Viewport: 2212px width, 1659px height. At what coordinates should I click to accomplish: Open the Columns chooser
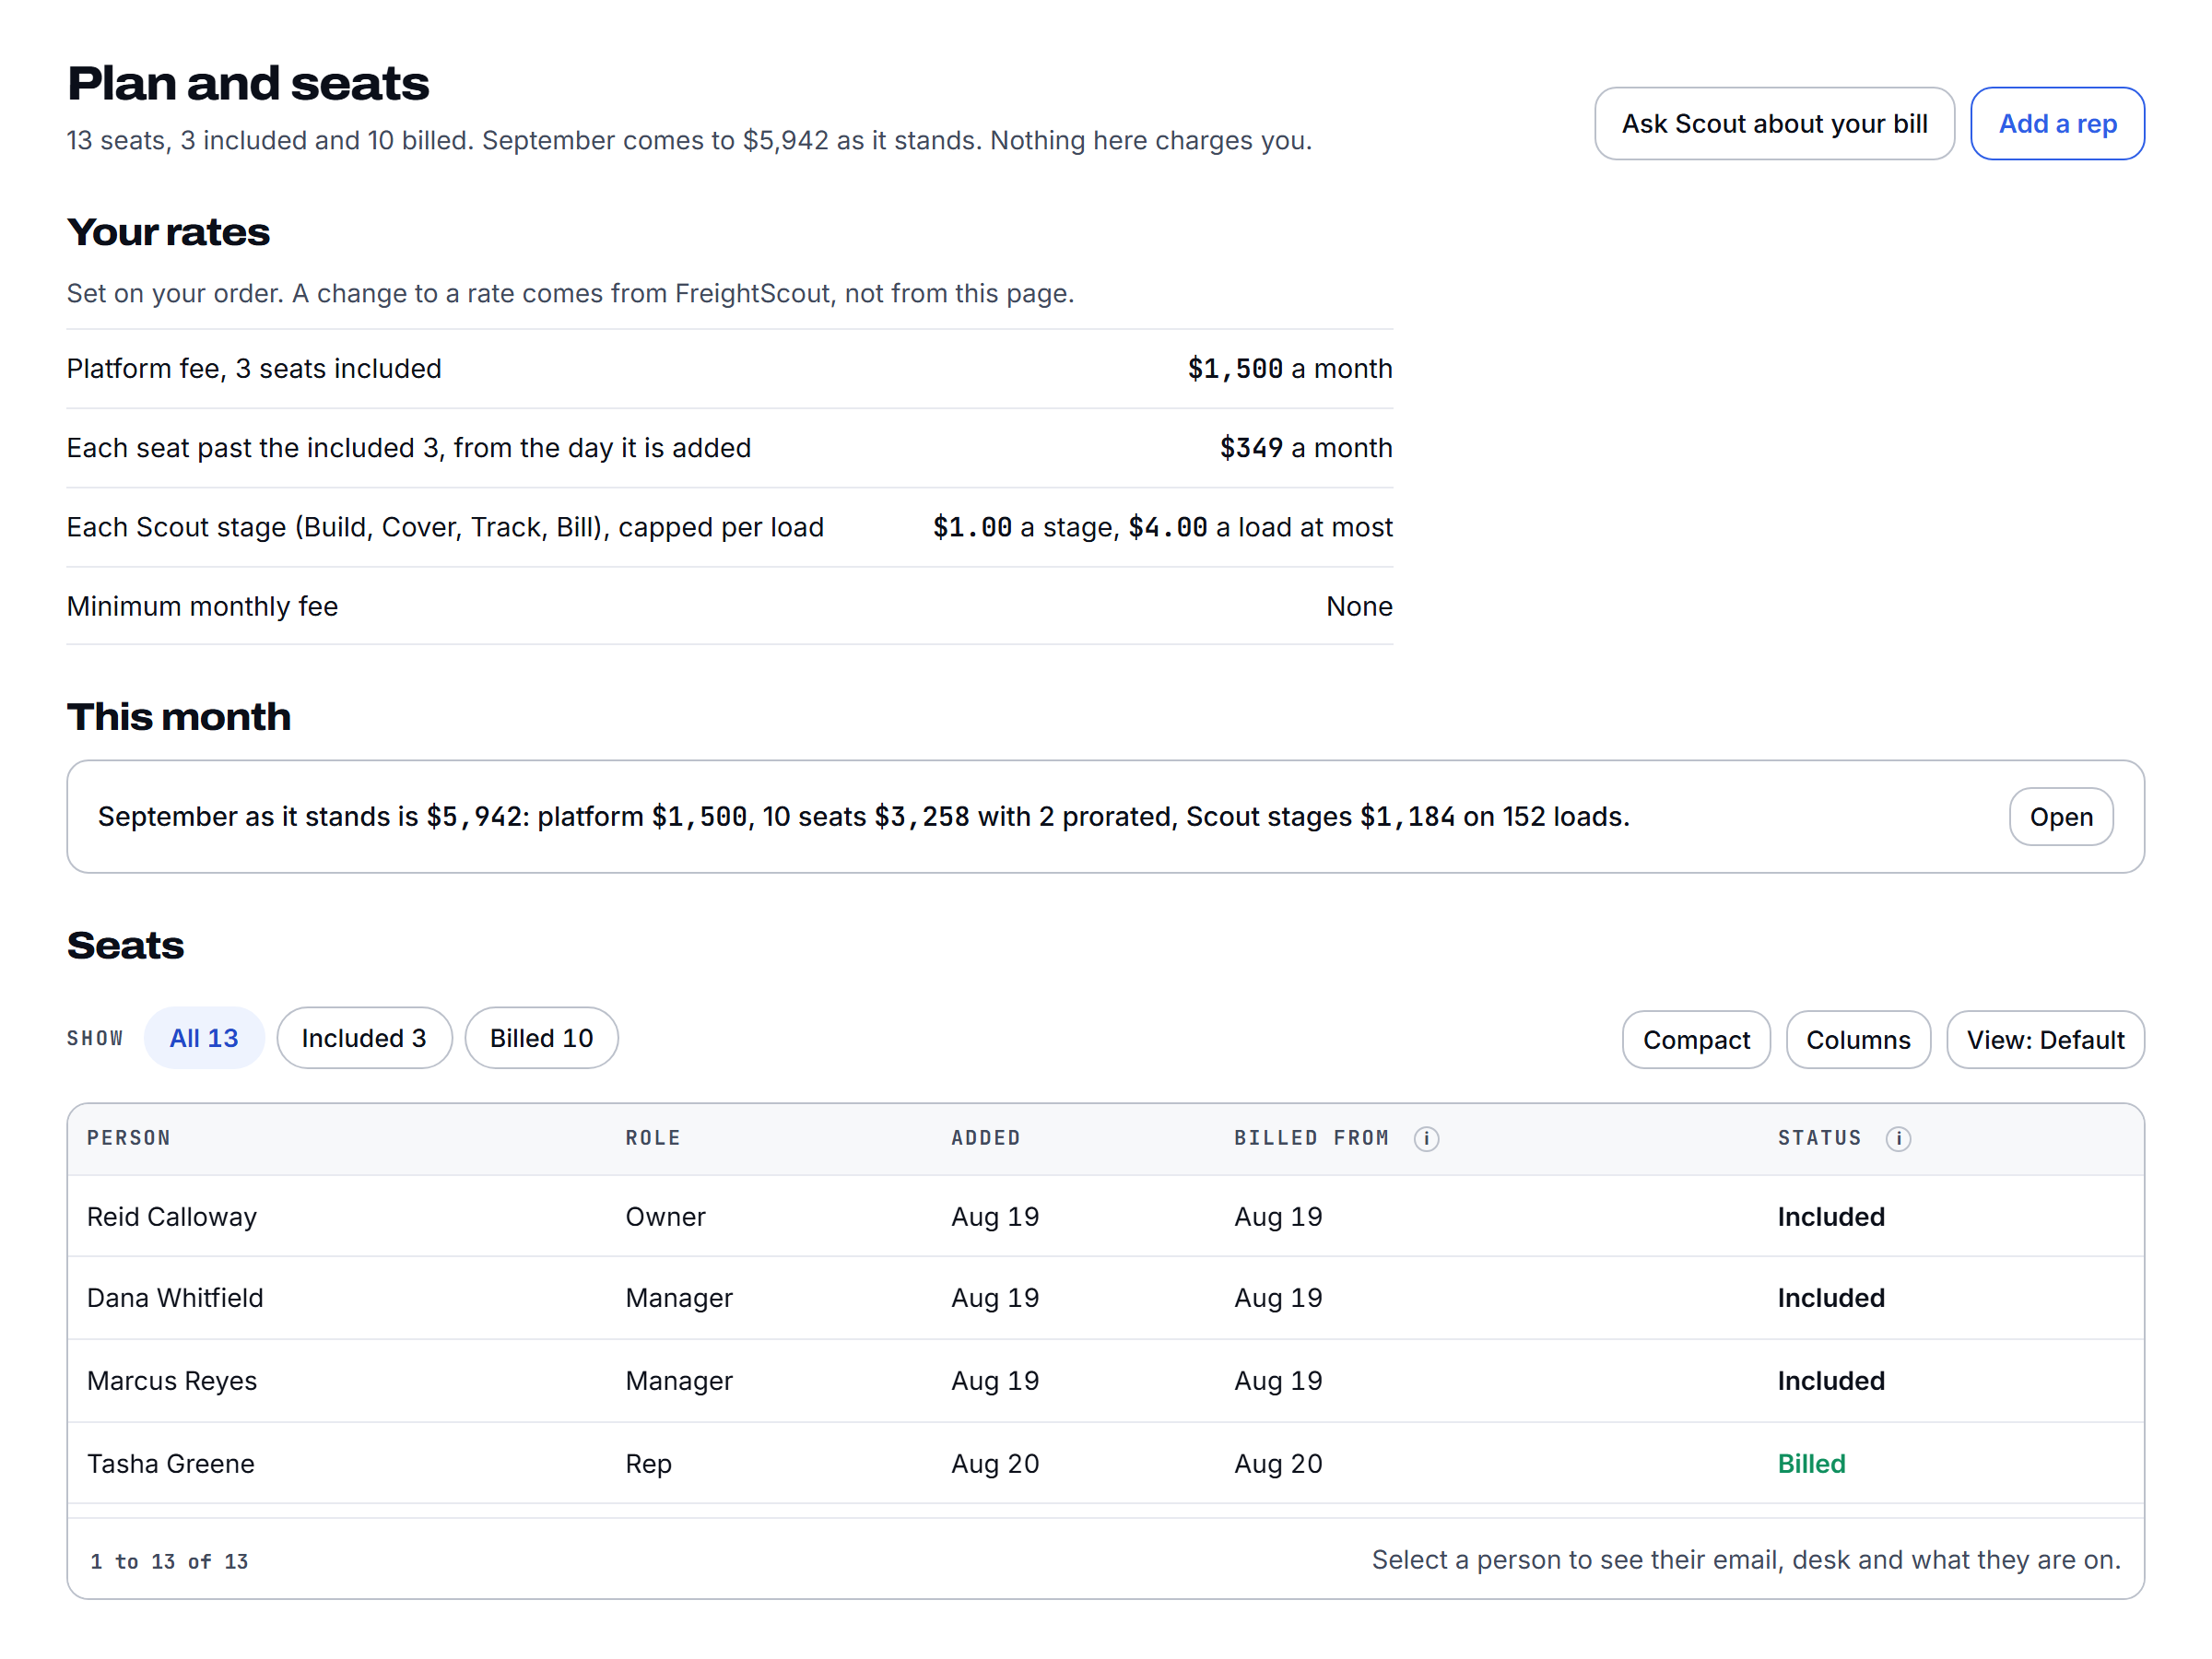(1858, 1039)
